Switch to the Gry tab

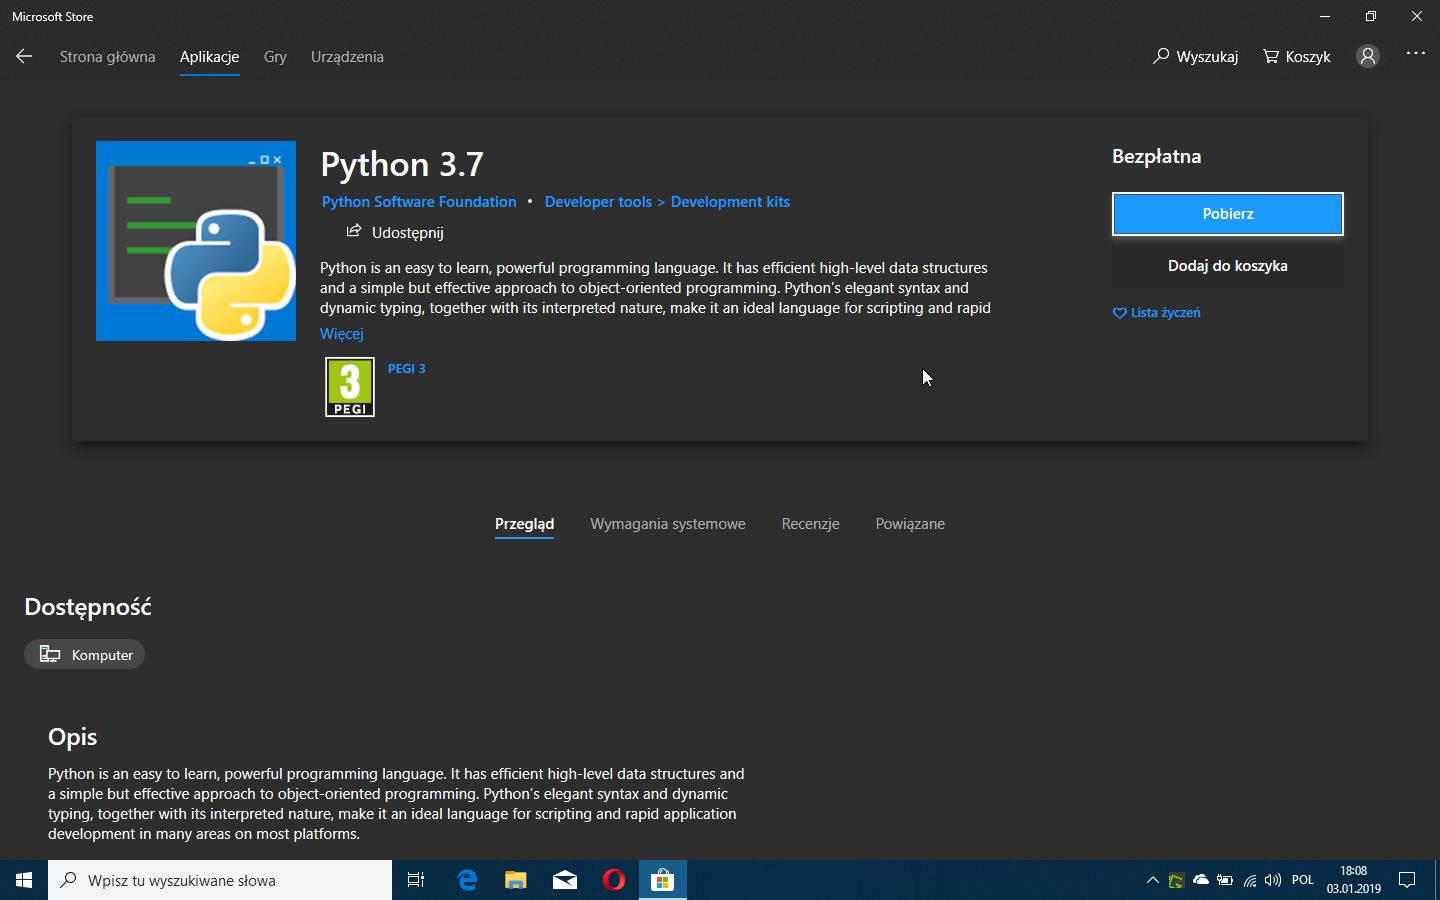point(275,57)
